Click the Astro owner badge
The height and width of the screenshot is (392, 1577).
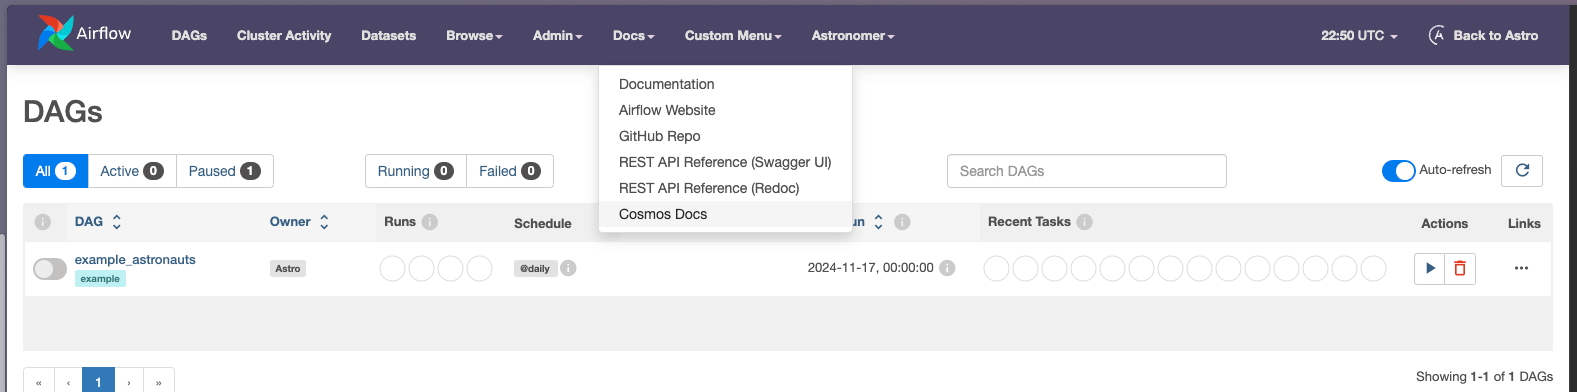tap(288, 268)
